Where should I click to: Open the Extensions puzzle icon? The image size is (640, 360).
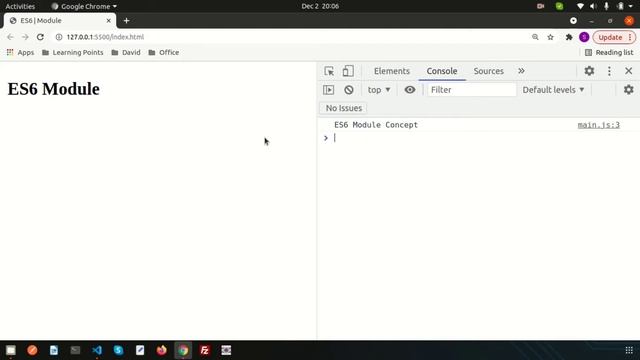coord(569,37)
